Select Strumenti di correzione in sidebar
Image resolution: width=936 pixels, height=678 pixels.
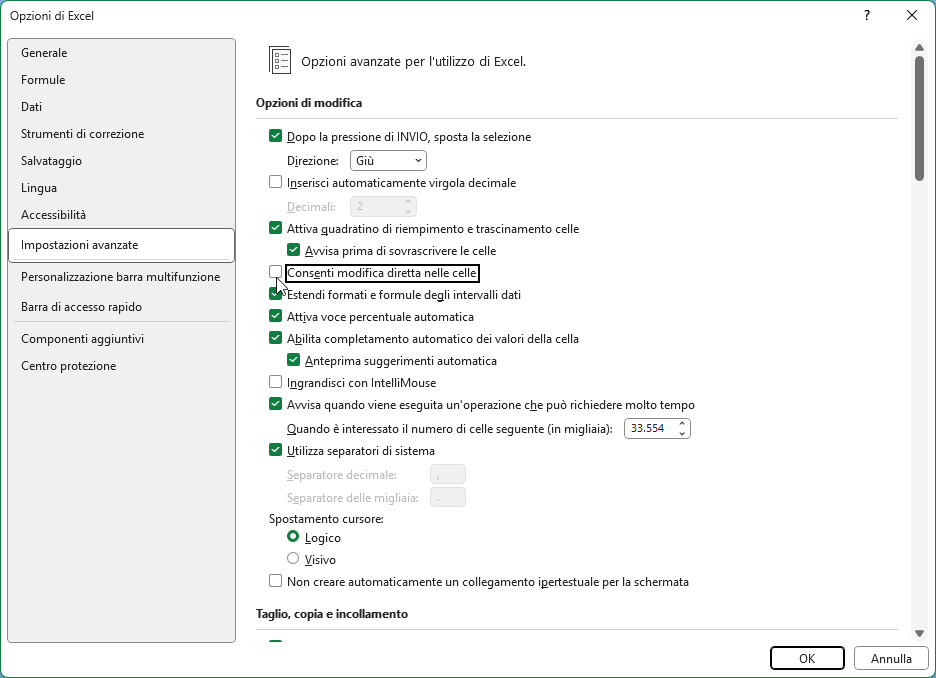coord(122,134)
